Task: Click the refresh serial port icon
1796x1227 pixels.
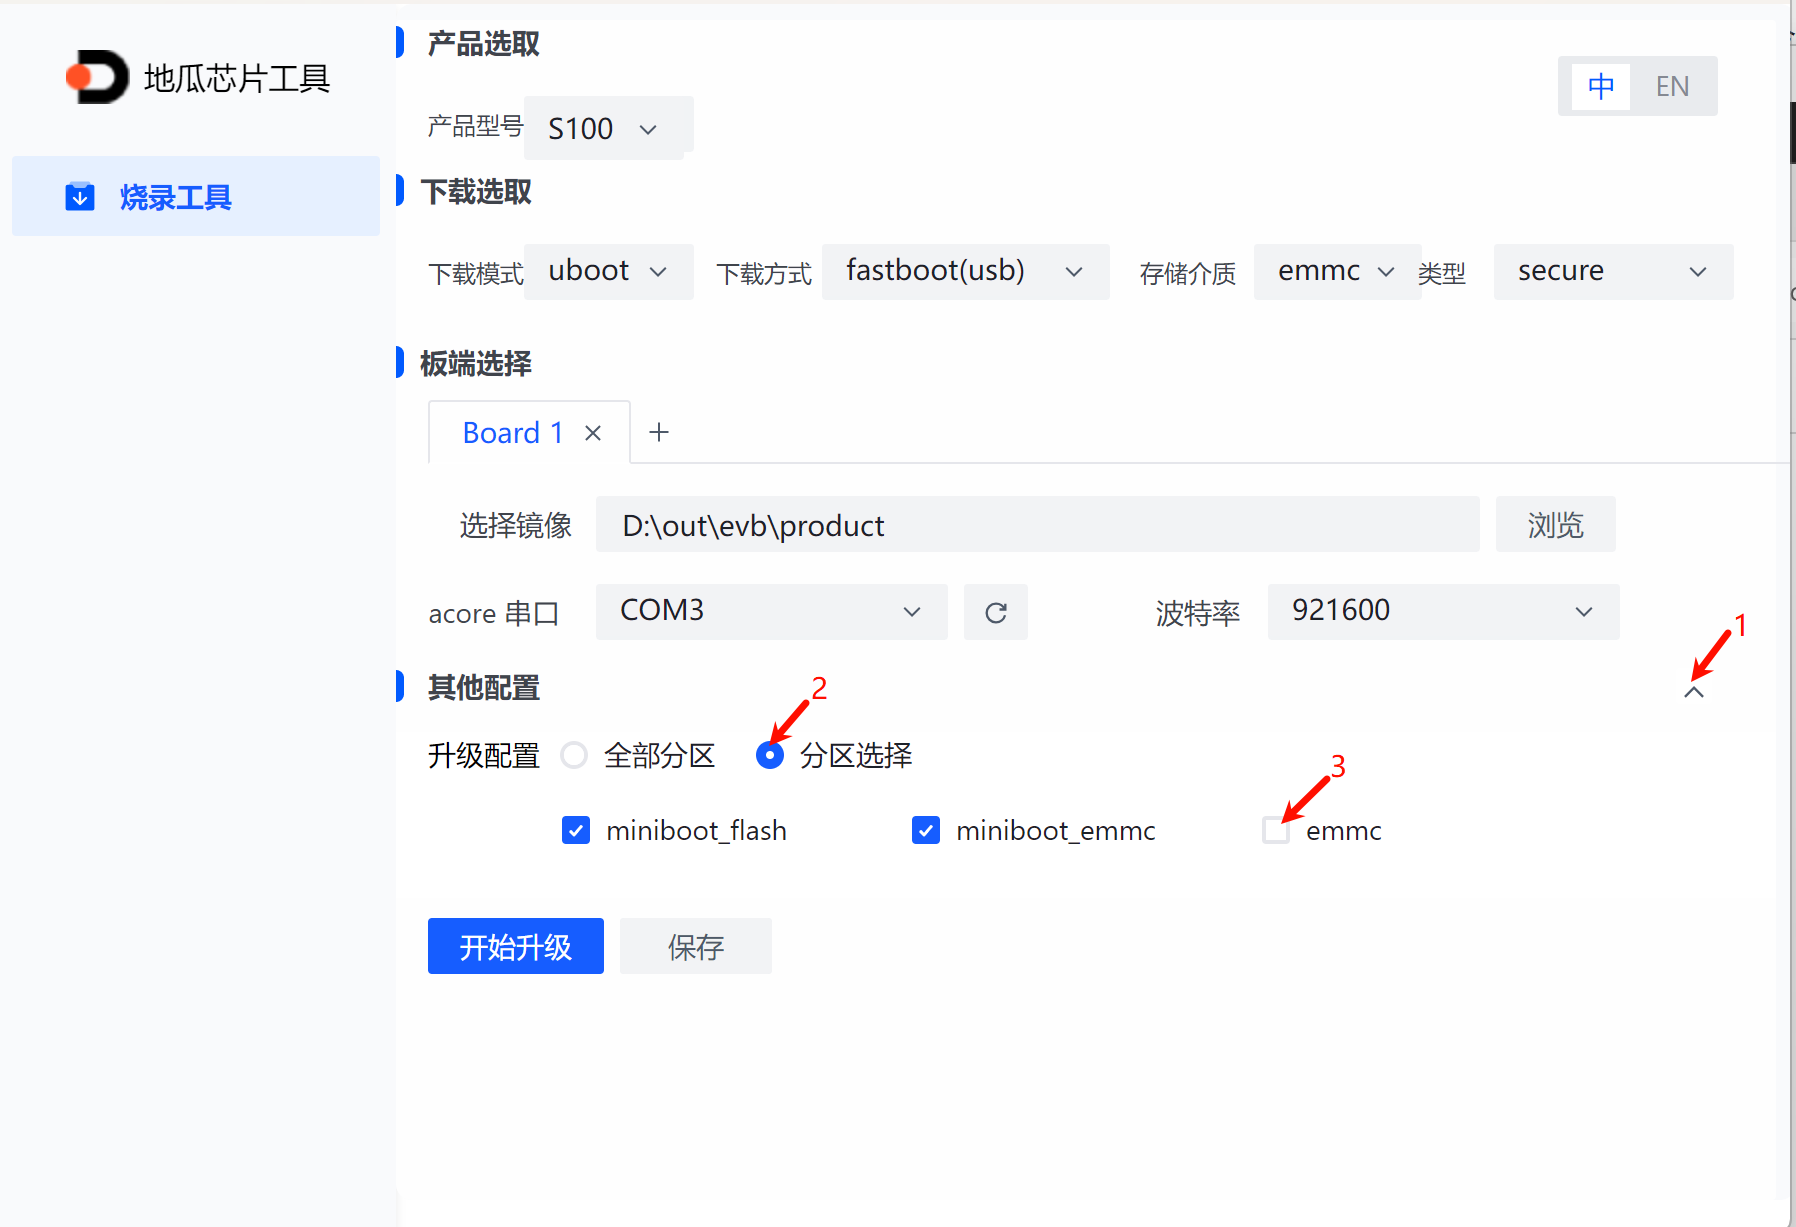Action: pos(995,612)
